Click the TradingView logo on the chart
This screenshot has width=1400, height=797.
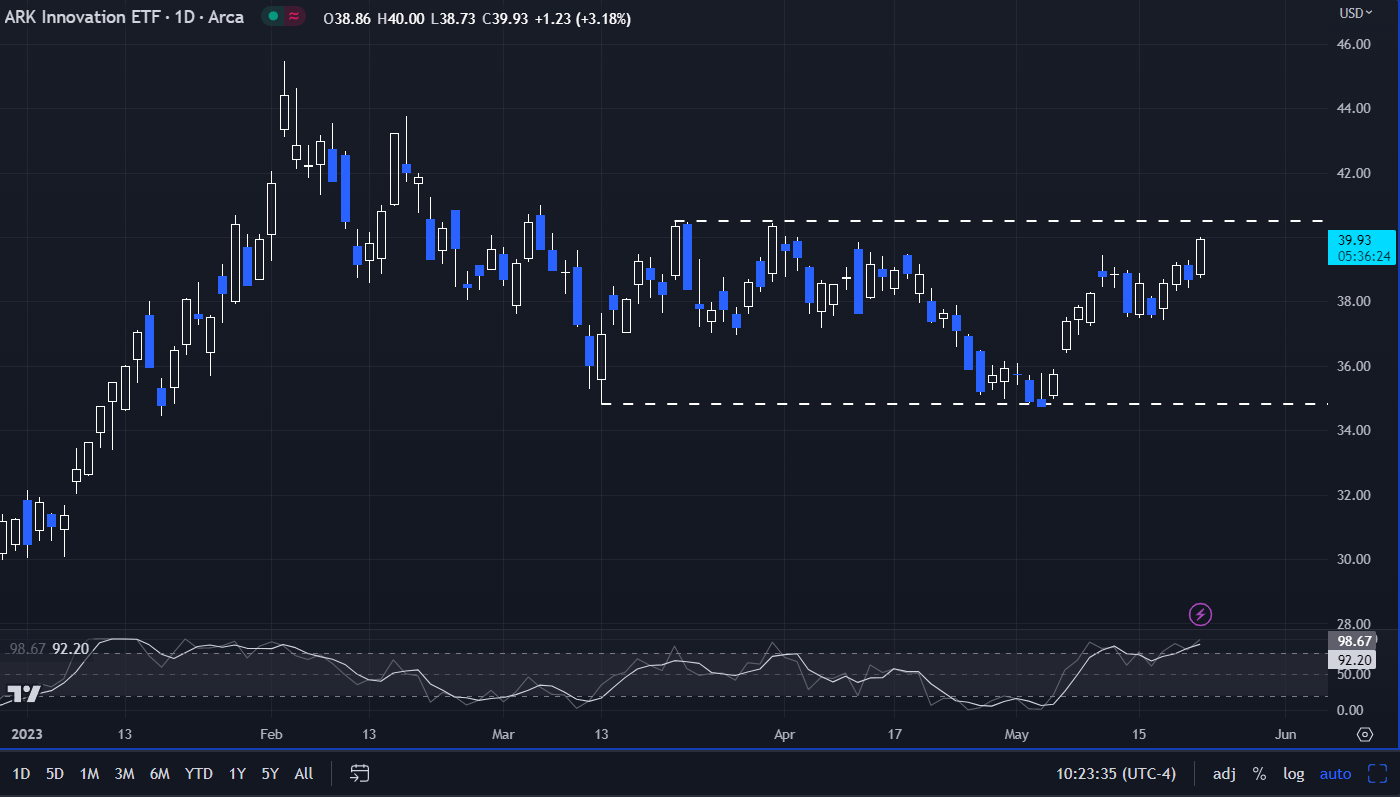(22, 694)
